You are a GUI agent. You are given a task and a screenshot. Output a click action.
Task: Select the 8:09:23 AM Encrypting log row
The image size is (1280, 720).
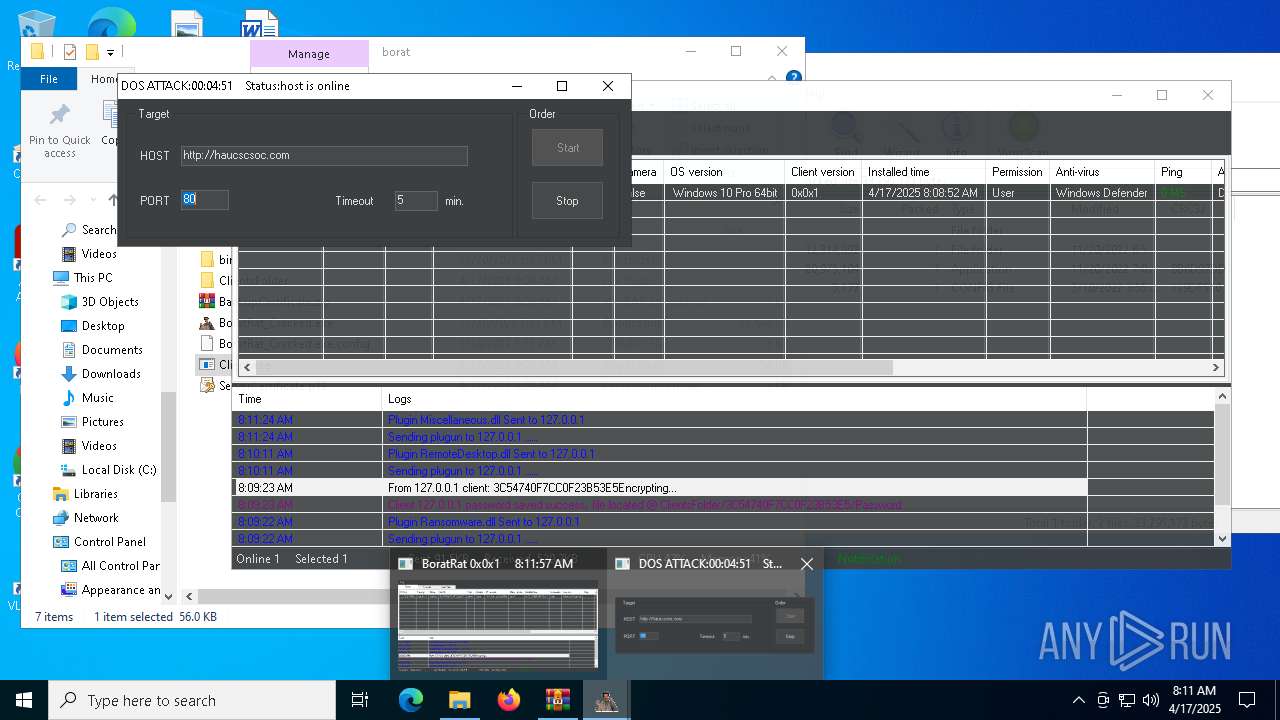coord(660,488)
